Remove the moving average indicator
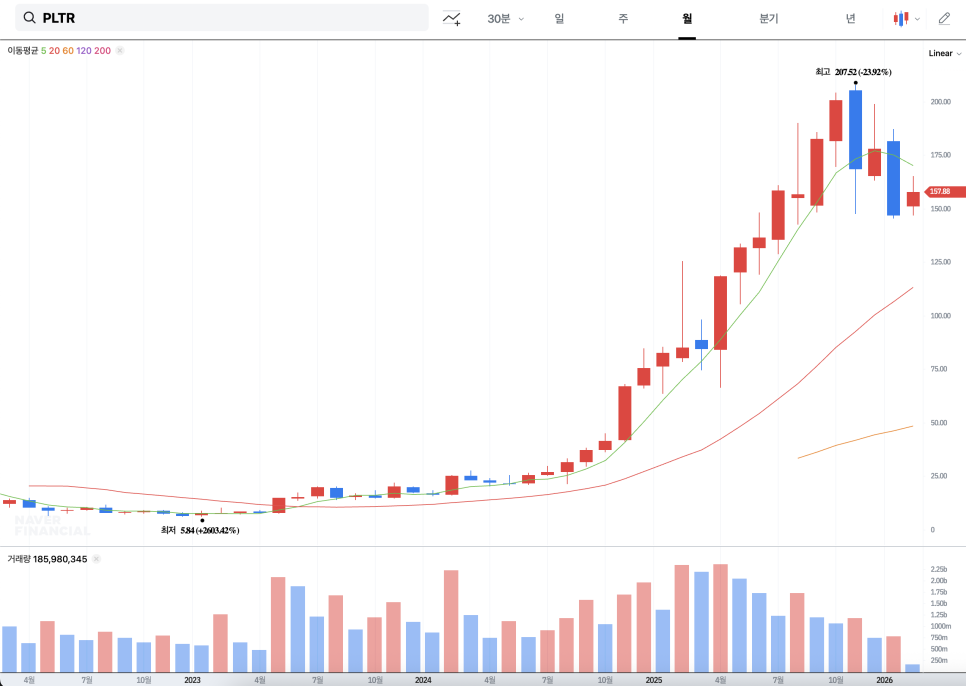 [x=120, y=50]
